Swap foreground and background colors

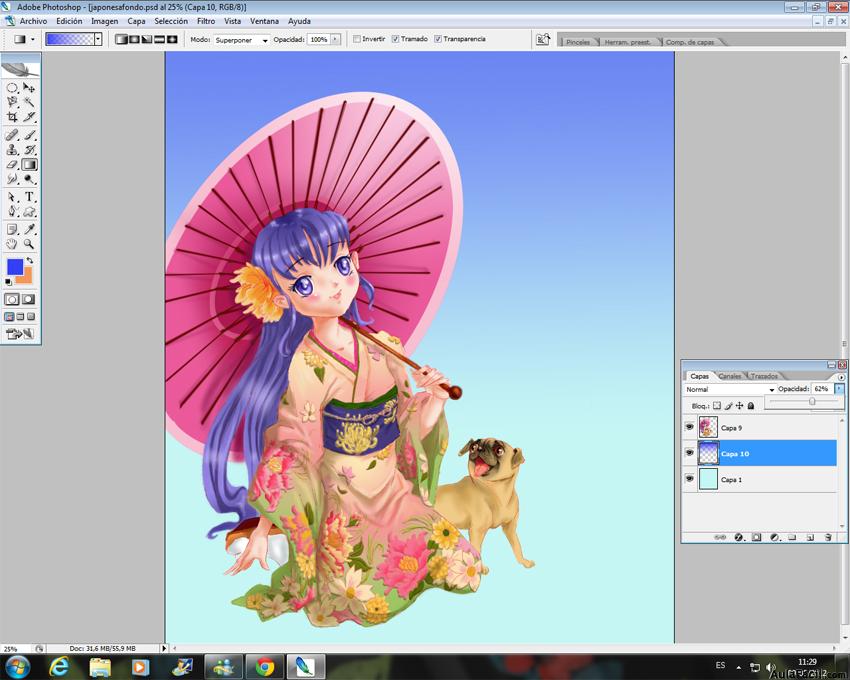(30, 261)
